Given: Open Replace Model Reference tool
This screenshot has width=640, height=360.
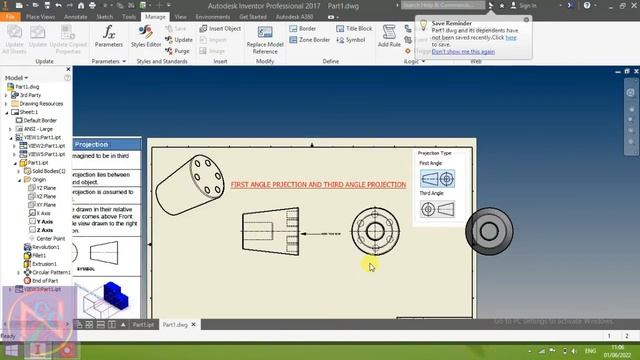Looking at the screenshot, I should 265,40.
